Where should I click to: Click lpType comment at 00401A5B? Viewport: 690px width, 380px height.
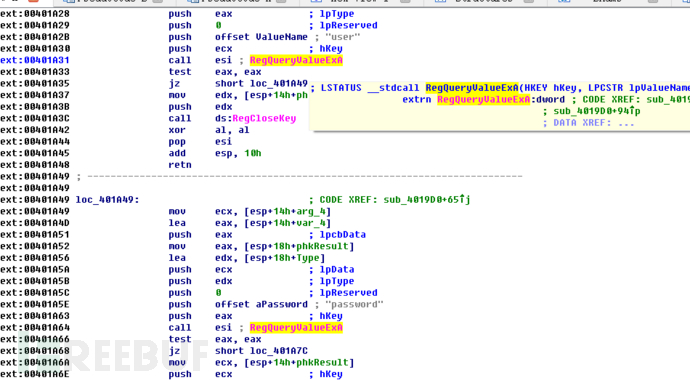[x=337, y=281]
